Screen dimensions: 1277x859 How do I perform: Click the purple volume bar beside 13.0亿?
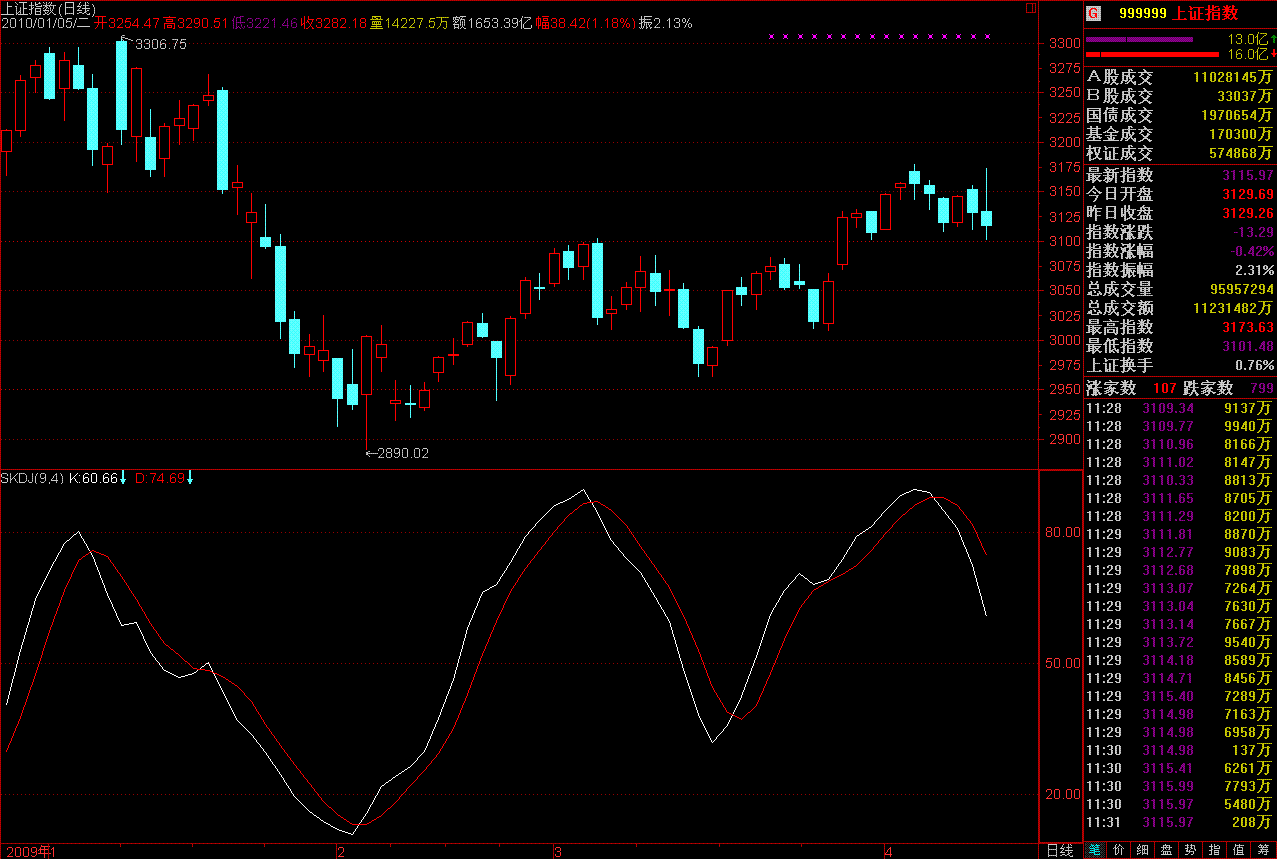coord(1139,40)
